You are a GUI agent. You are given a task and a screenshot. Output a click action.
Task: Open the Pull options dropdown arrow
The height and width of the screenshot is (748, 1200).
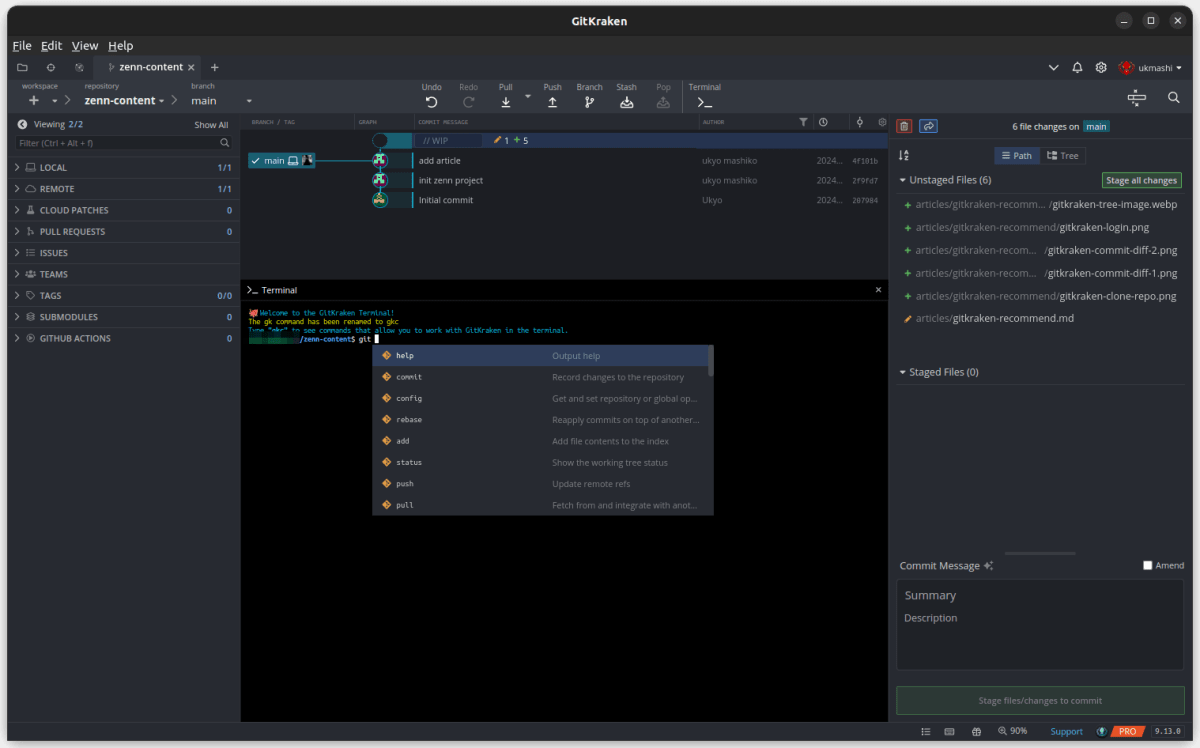point(528,96)
